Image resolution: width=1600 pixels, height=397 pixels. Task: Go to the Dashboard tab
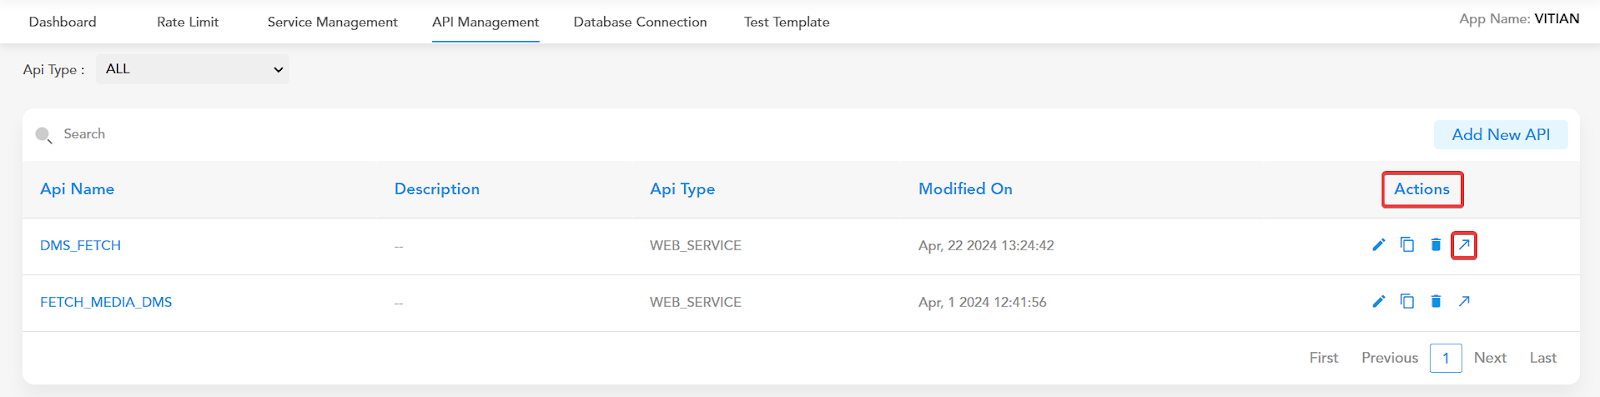click(x=63, y=22)
